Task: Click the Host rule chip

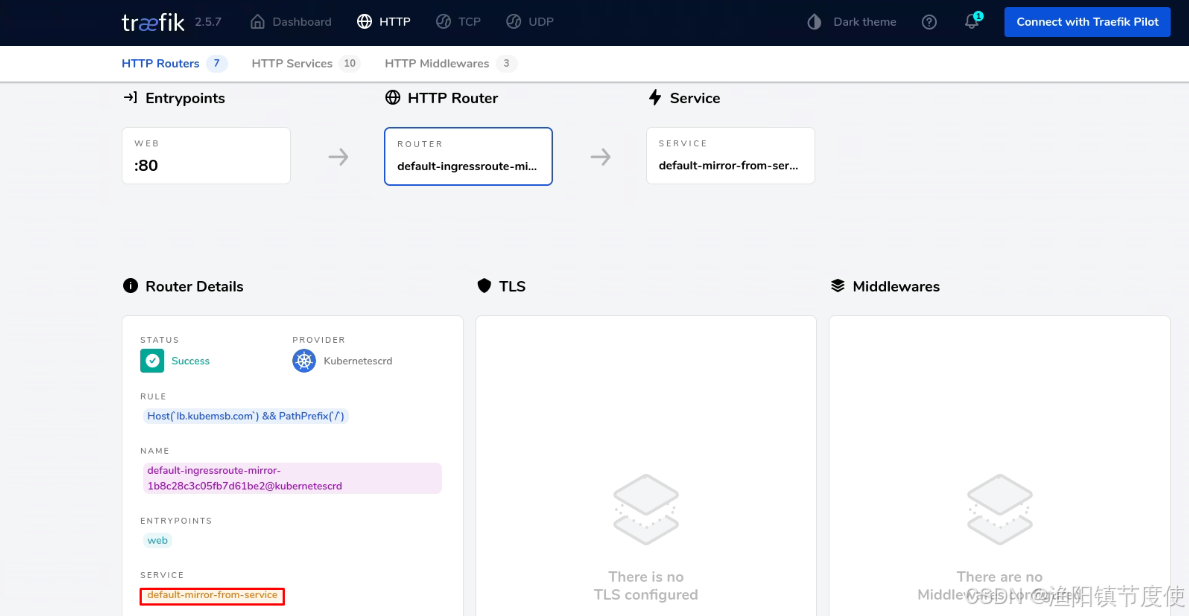Action: pyautogui.click(x=246, y=416)
